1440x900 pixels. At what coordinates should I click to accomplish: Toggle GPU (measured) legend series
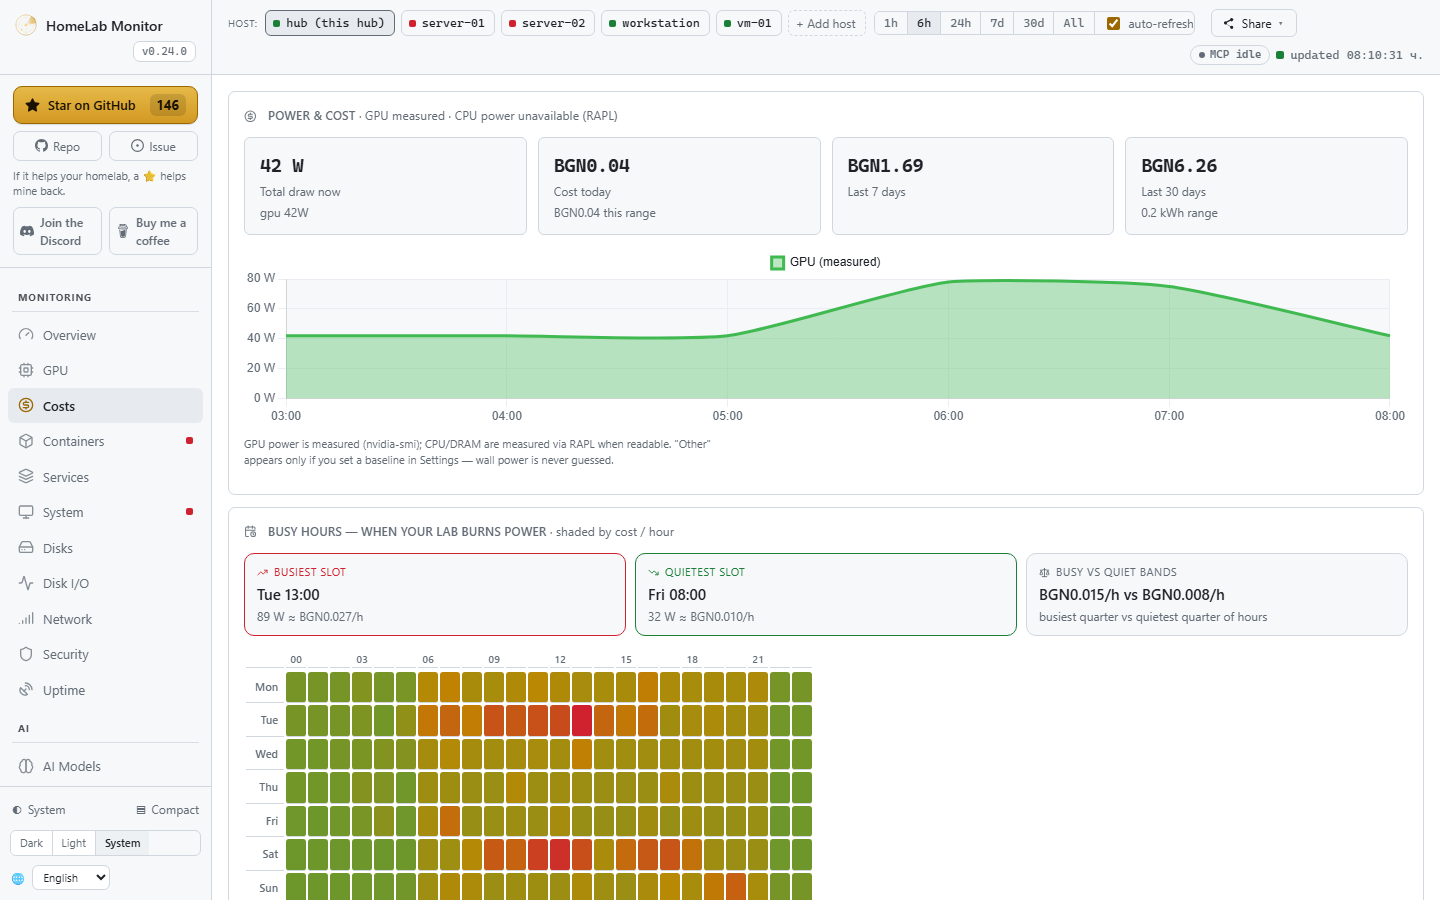825,262
